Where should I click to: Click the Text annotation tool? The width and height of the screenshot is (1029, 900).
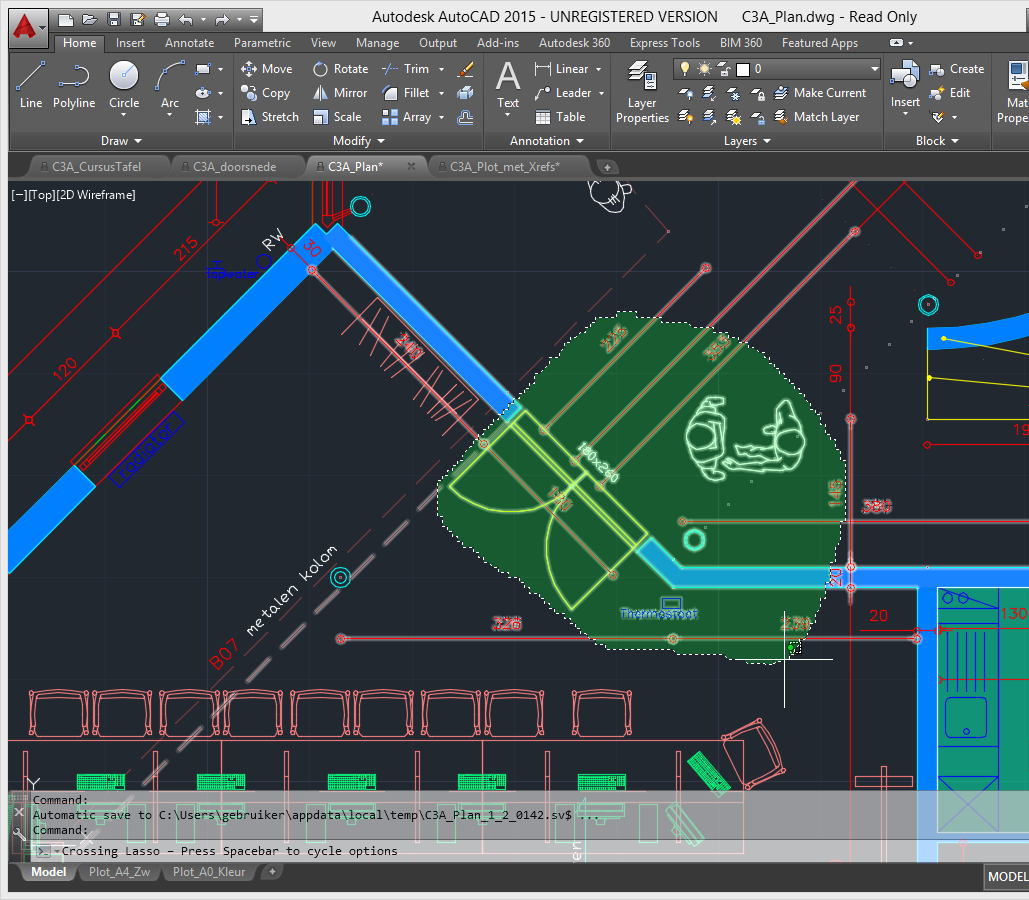[x=508, y=85]
